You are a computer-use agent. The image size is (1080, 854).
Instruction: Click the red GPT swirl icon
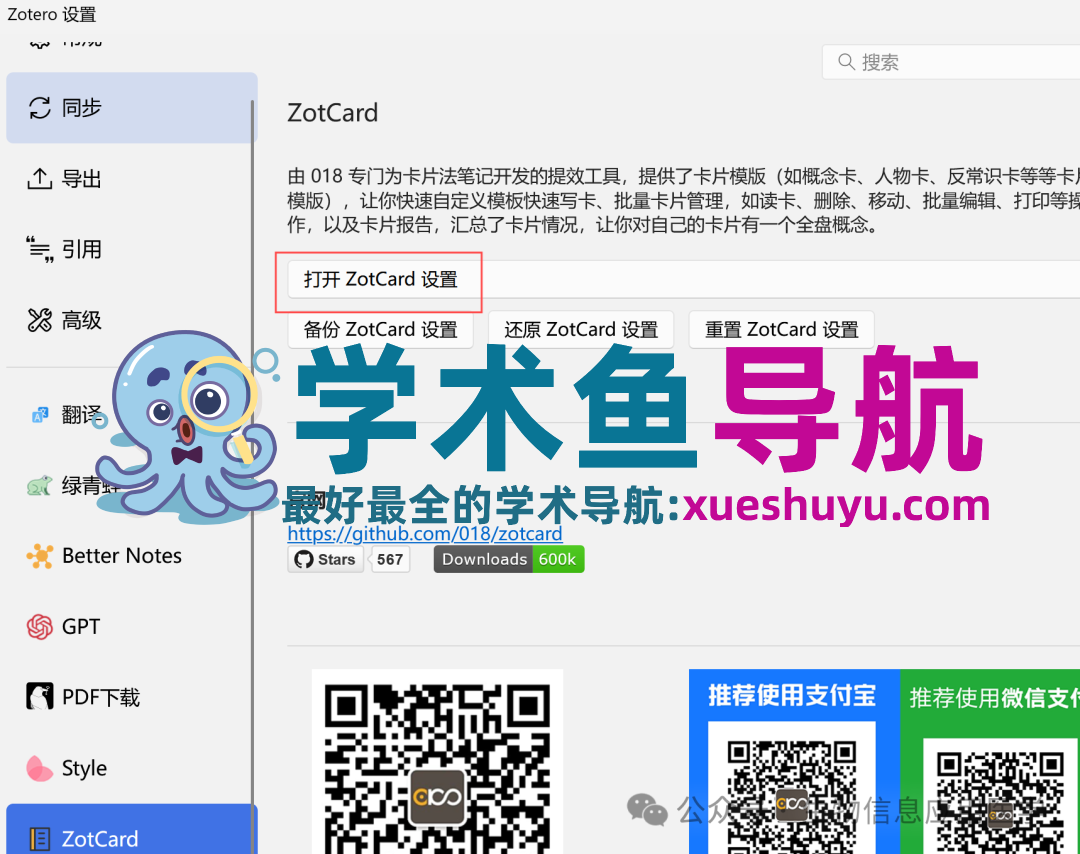pyautogui.click(x=40, y=627)
